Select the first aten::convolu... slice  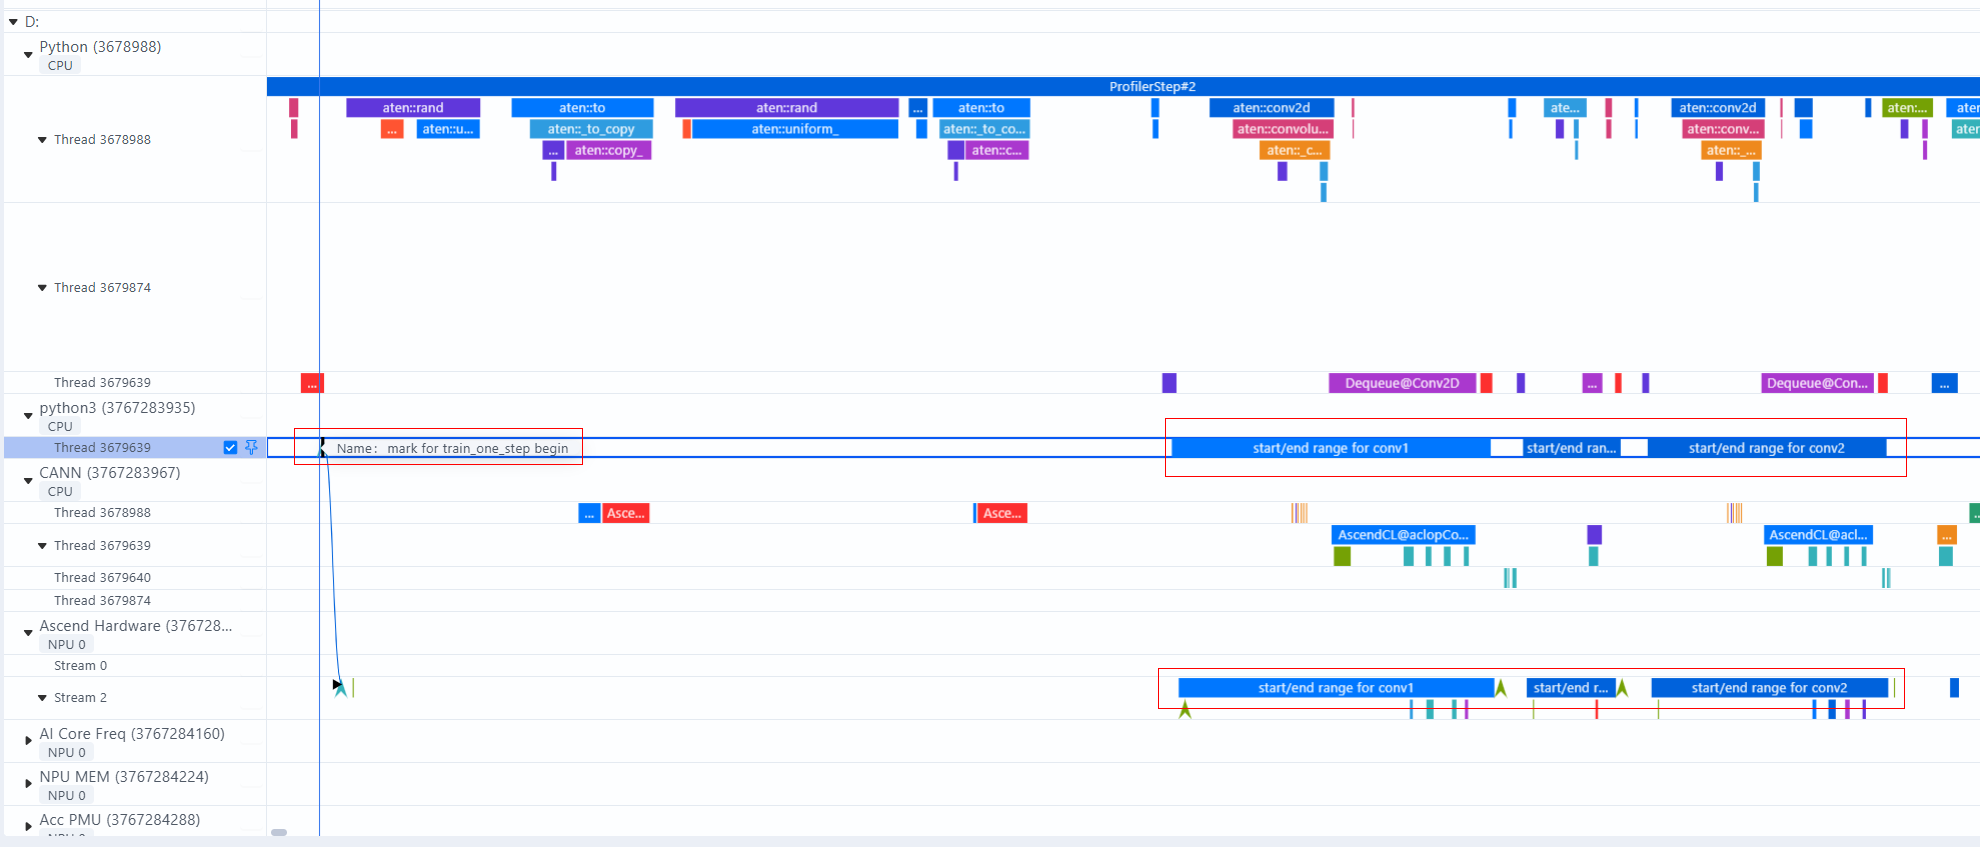1283,129
